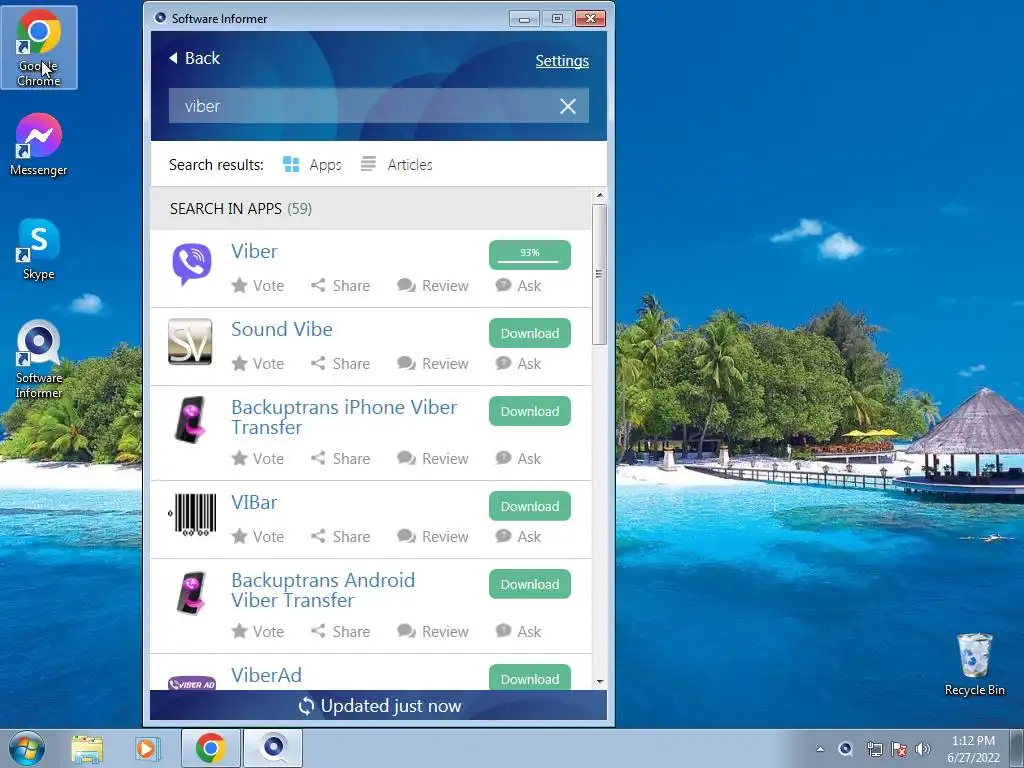The height and width of the screenshot is (768, 1024).
Task: Open the ViberAd title link
Action: [266, 675]
